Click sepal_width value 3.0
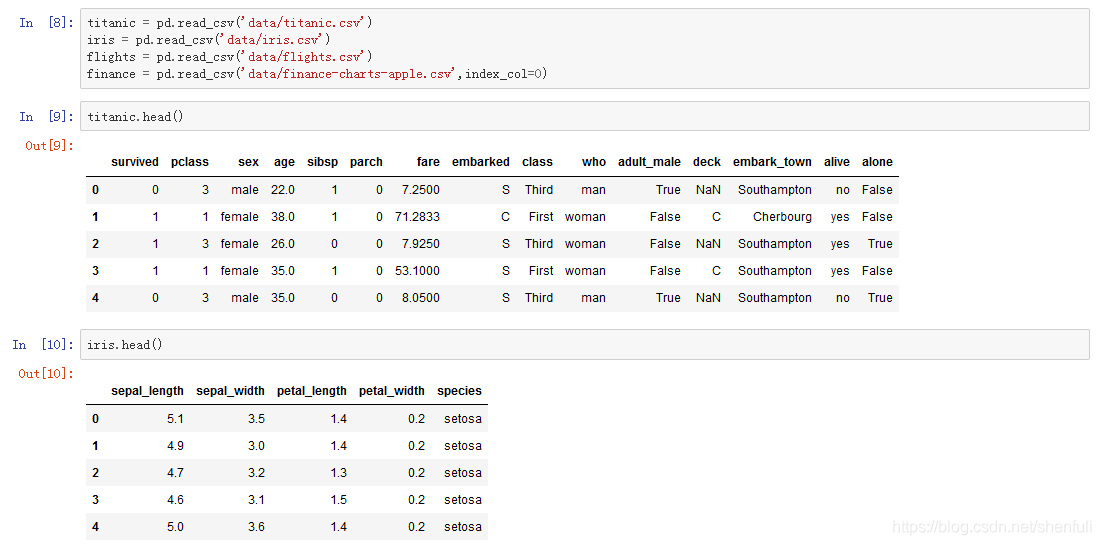The height and width of the screenshot is (545, 1101). (256, 446)
